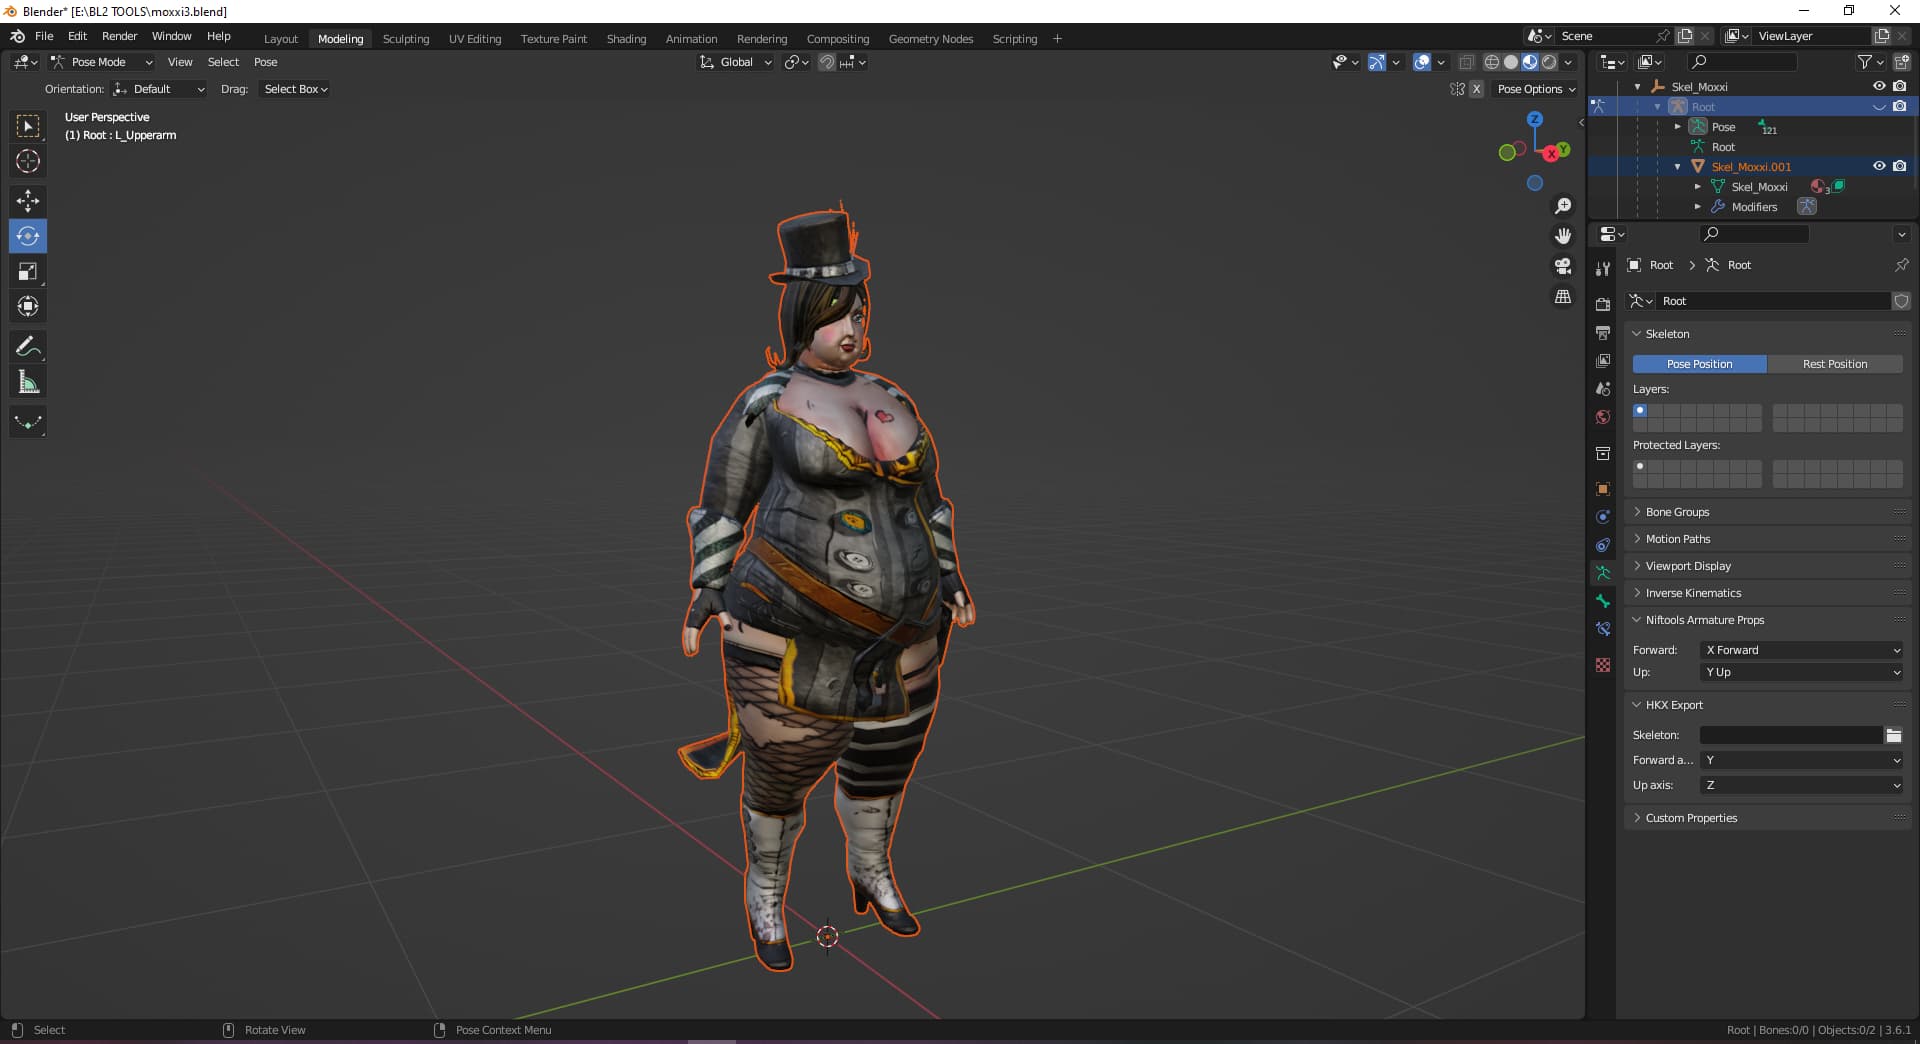Select the Move tool in the toolbar
This screenshot has height=1044, width=1920.
28,201
